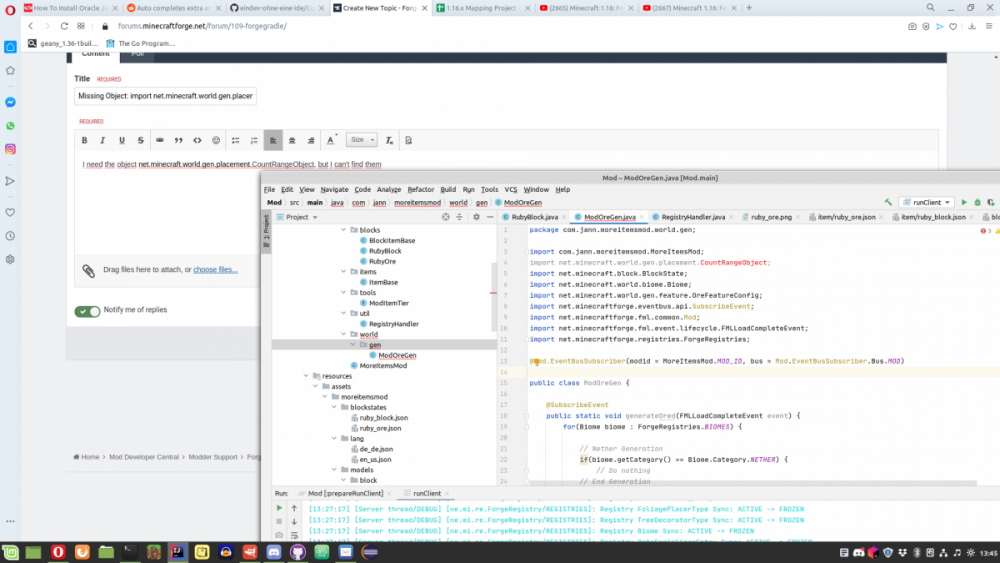Click the moreitemsmod breadcrumb in IntelliJ
This screenshot has height=563, width=1000.
(417, 203)
